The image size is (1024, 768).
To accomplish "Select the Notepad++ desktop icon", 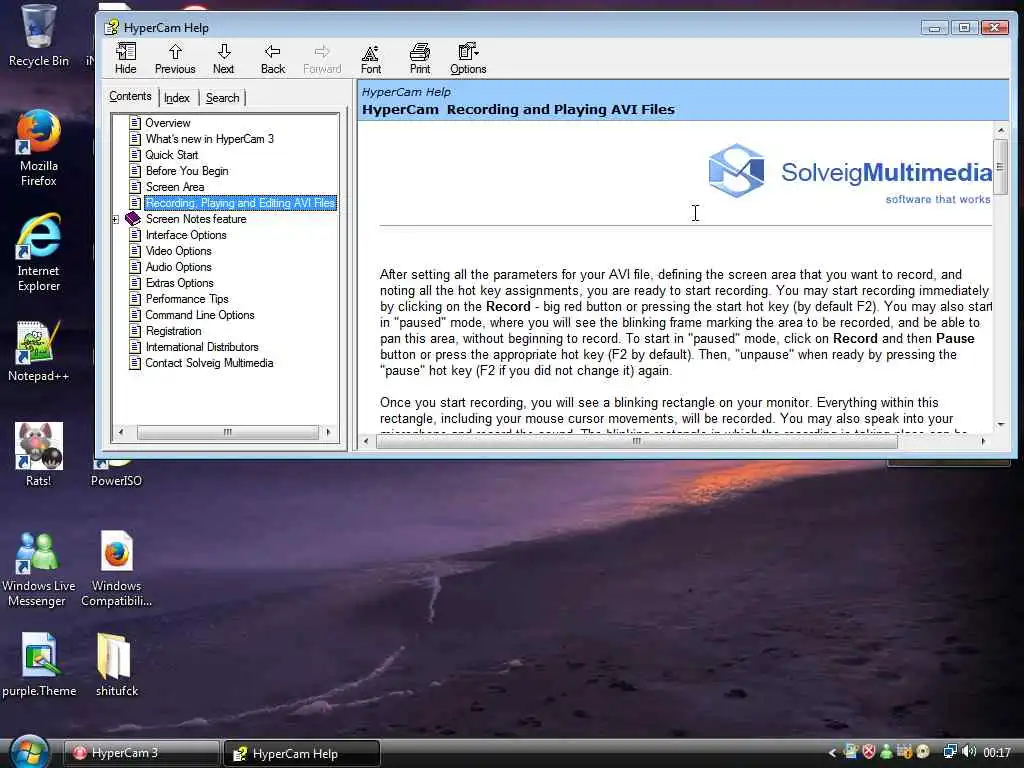I will [38, 351].
